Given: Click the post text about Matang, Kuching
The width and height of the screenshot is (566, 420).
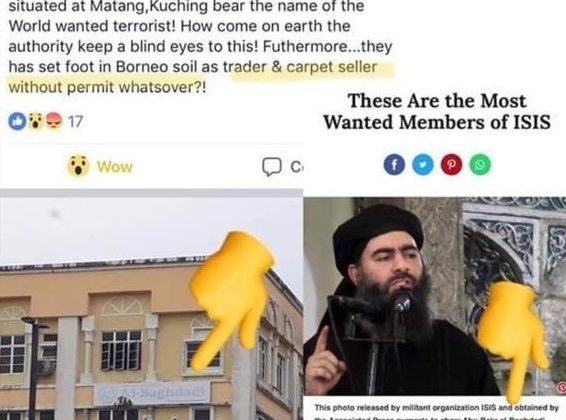Looking at the screenshot, I should point(200,47).
